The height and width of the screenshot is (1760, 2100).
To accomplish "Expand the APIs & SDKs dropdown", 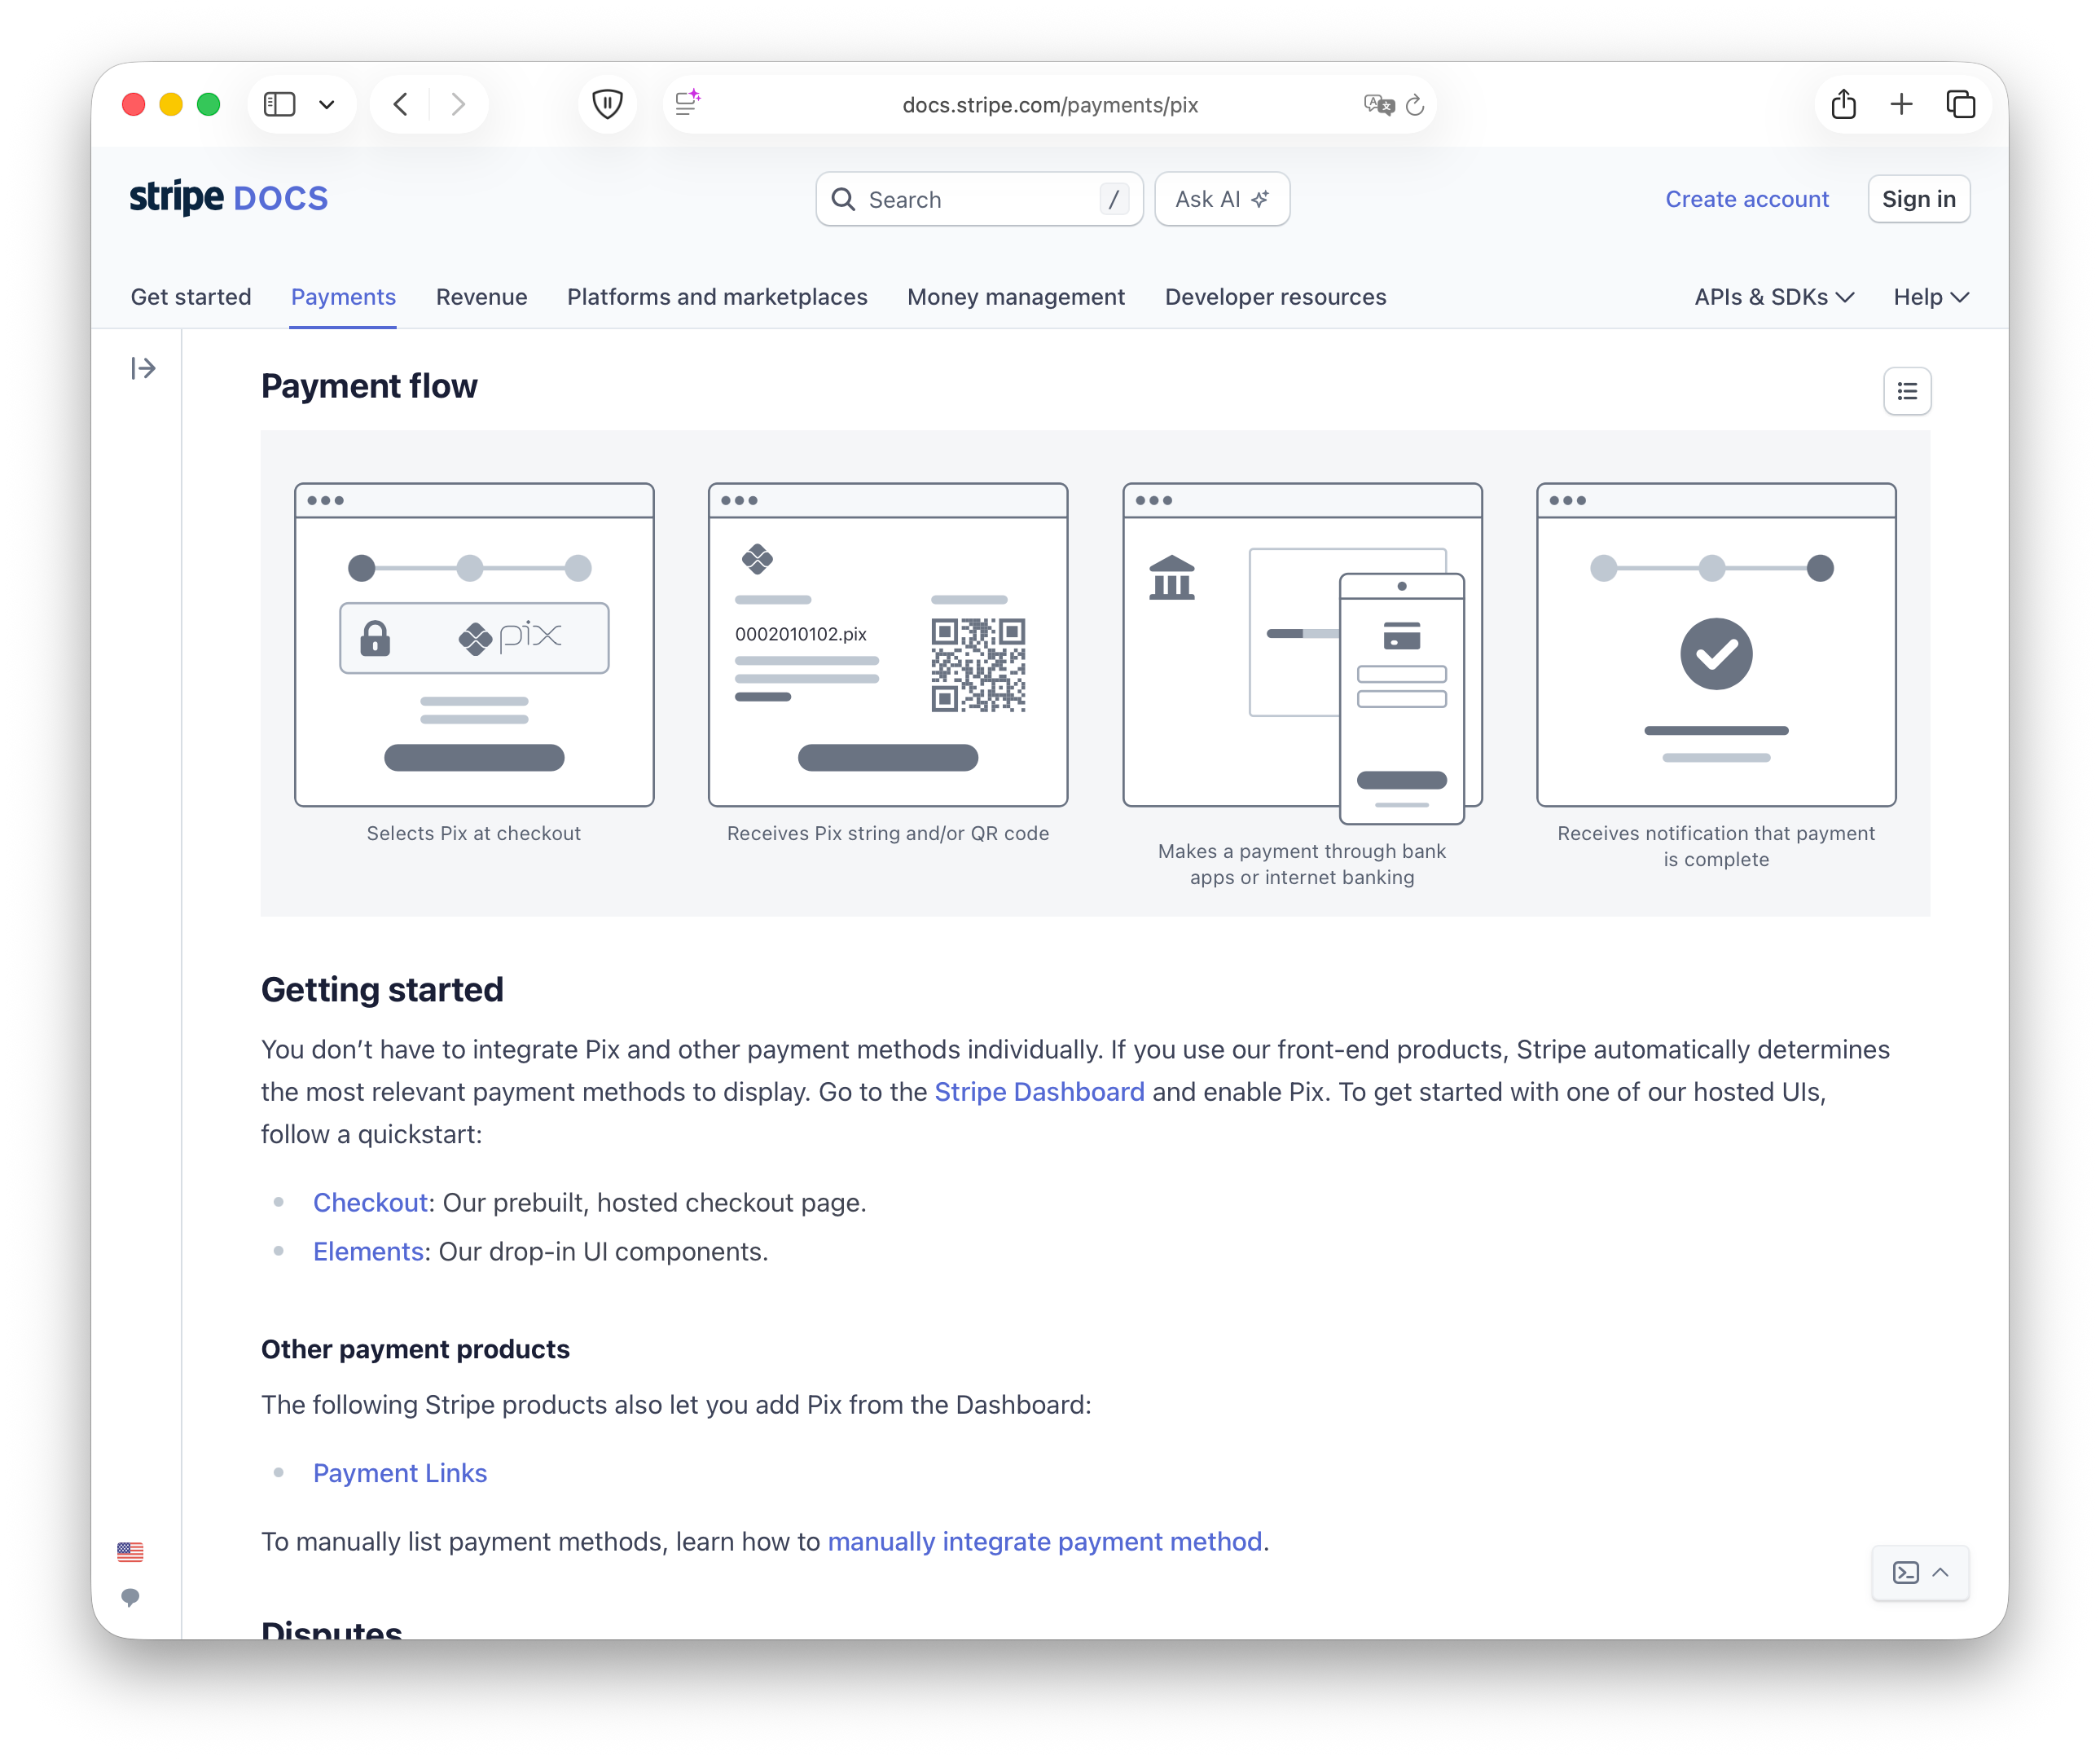I will click(1773, 297).
